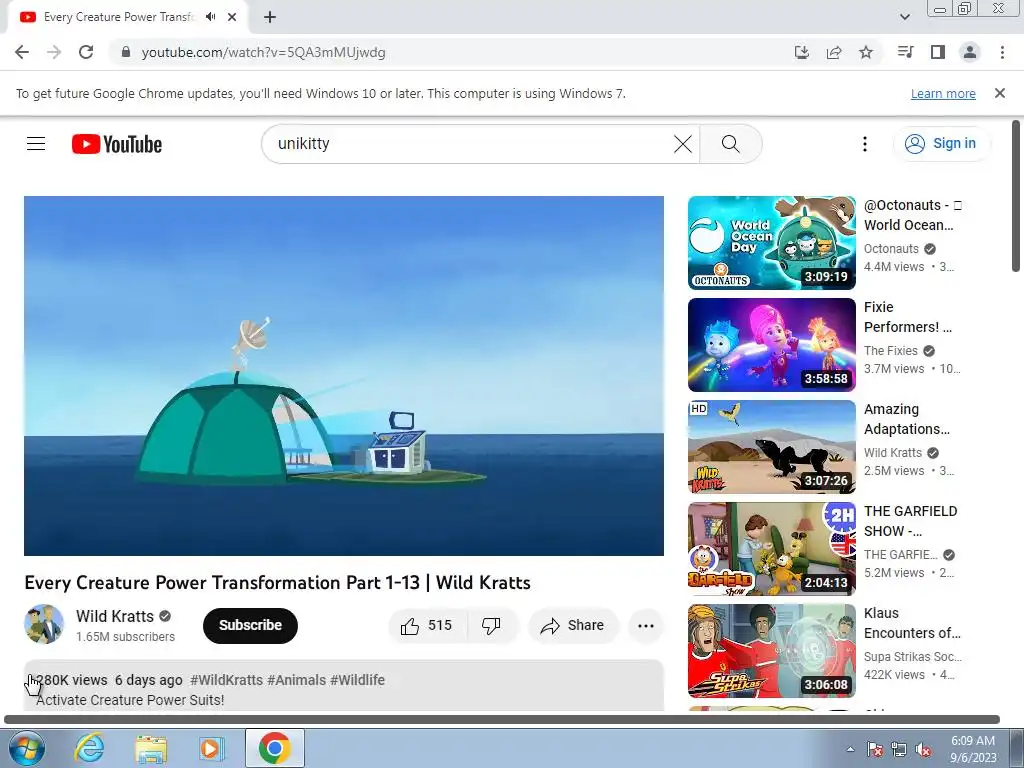Image resolution: width=1024 pixels, height=768 pixels.
Task: Open the Klaus Encounters video thumbnail
Action: 772,650
